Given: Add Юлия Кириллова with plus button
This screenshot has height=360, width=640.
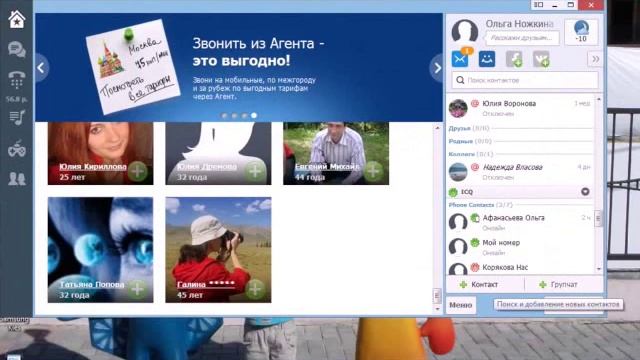Looking at the screenshot, I should 138,171.
